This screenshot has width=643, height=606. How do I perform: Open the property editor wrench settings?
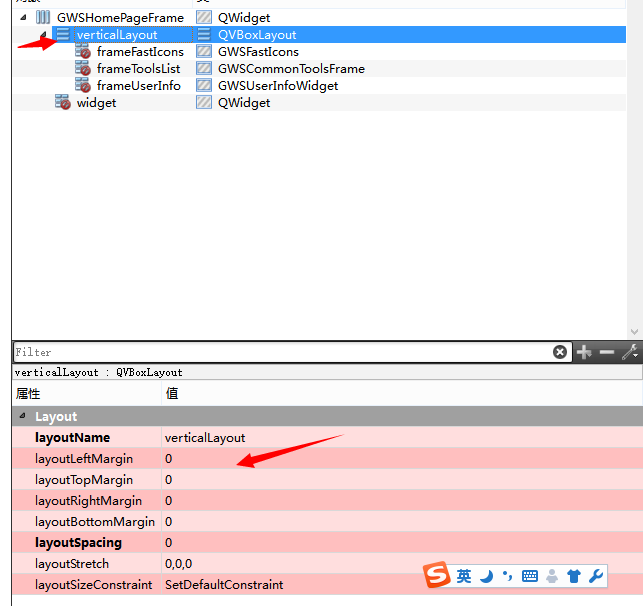pyautogui.click(x=630, y=352)
